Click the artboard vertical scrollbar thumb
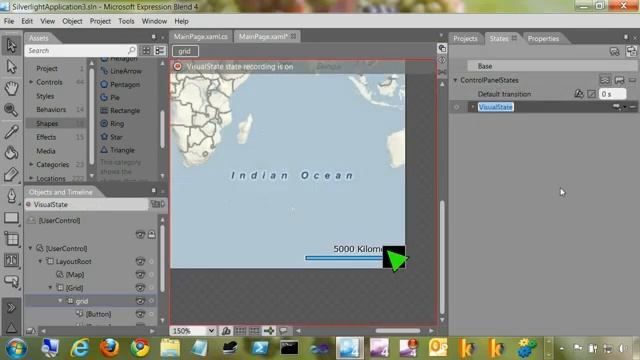This screenshot has width=640, height=360. point(442,258)
